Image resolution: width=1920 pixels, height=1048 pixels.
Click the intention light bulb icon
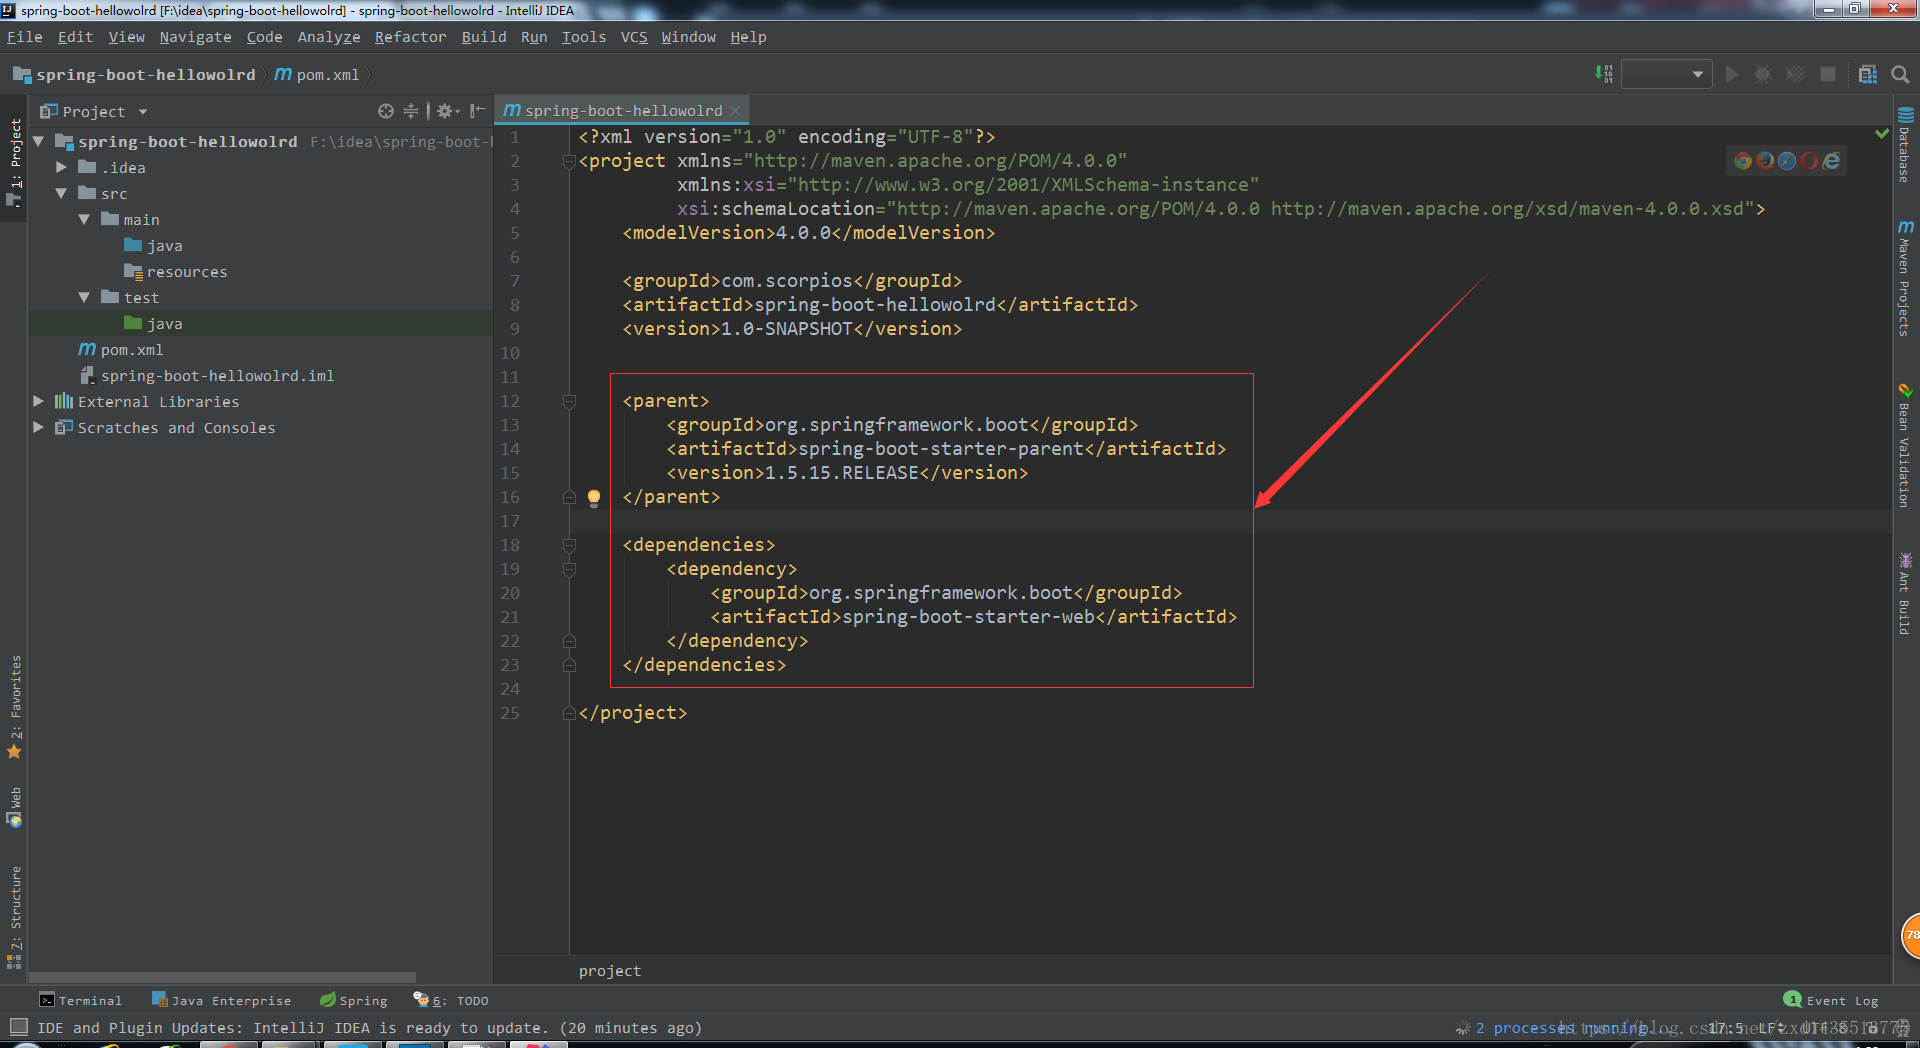tap(594, 498)
